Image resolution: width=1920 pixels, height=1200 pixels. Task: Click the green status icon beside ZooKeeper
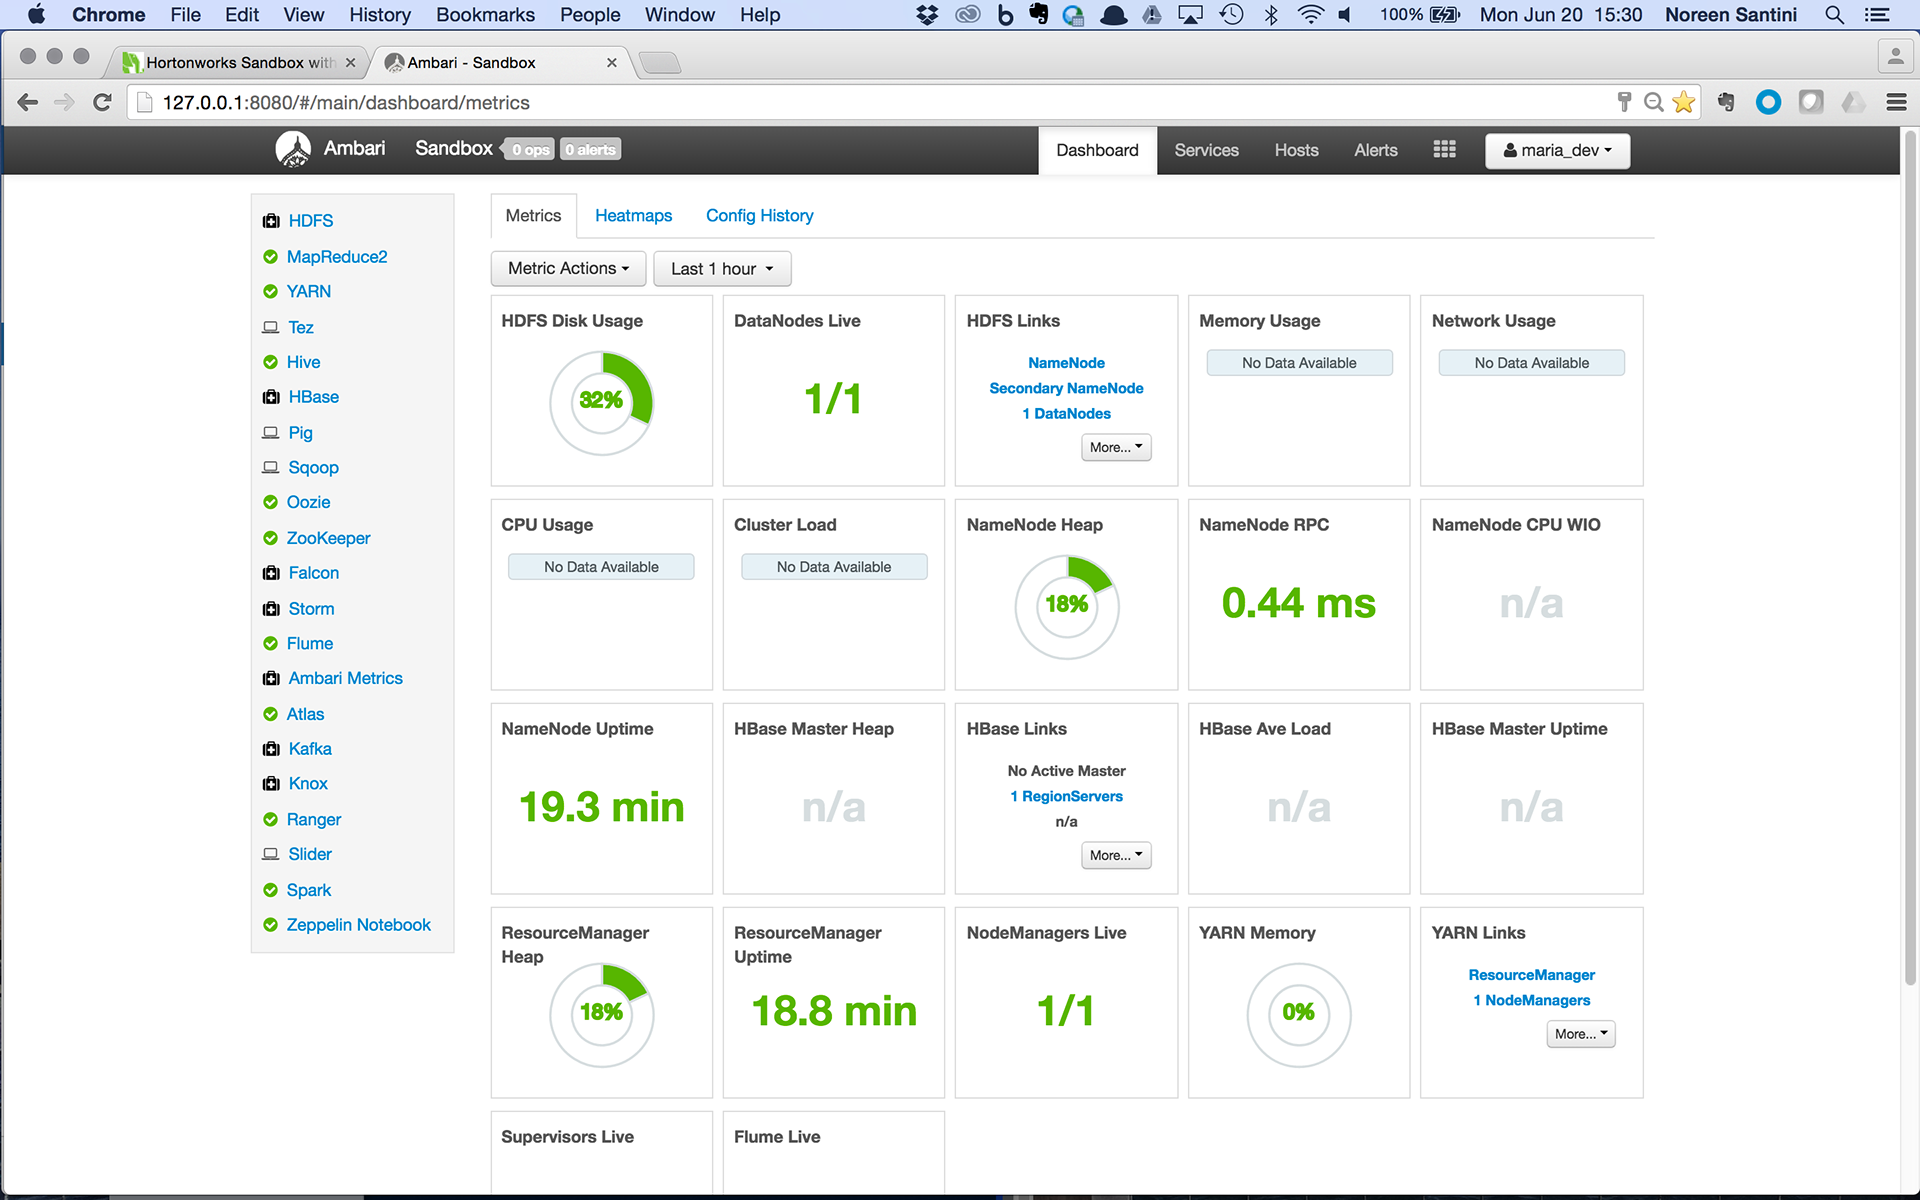pos(270,538)
